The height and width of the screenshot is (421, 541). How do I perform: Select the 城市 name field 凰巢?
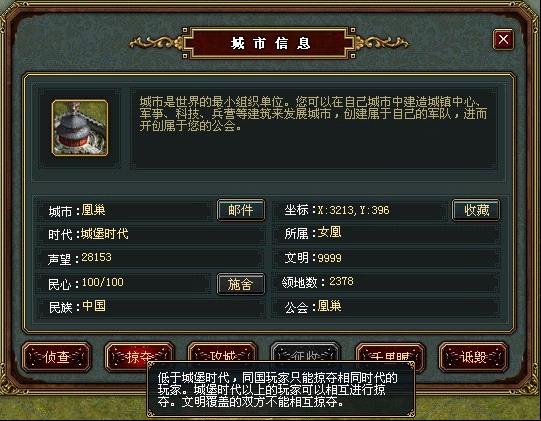(94, 210)
